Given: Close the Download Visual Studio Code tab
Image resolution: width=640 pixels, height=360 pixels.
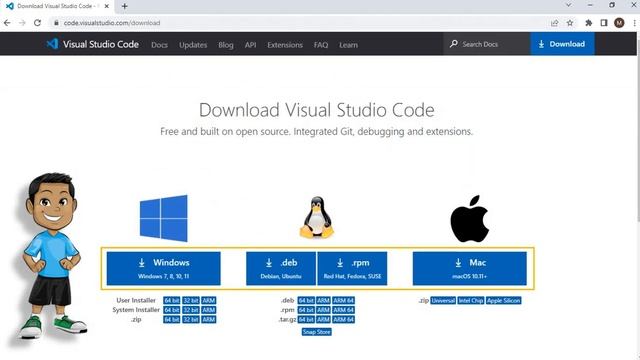Looking at the screenshot, I should pyautogui.click(x=107, y=6).
